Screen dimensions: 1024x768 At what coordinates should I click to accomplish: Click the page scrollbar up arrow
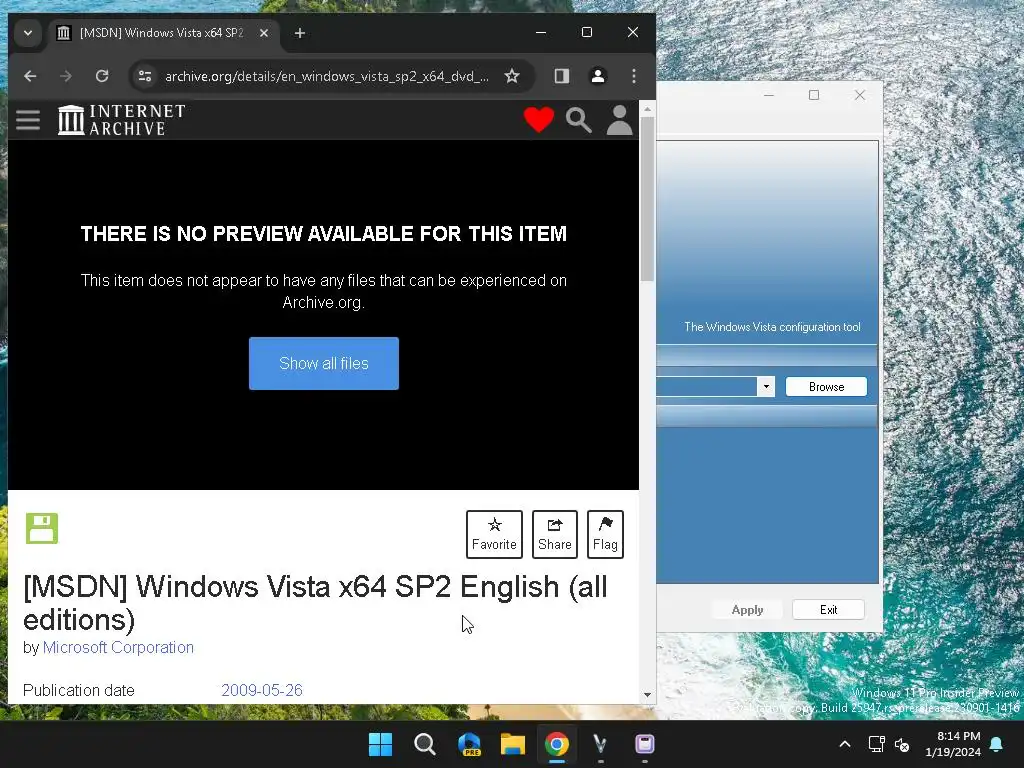coord(647,109)
